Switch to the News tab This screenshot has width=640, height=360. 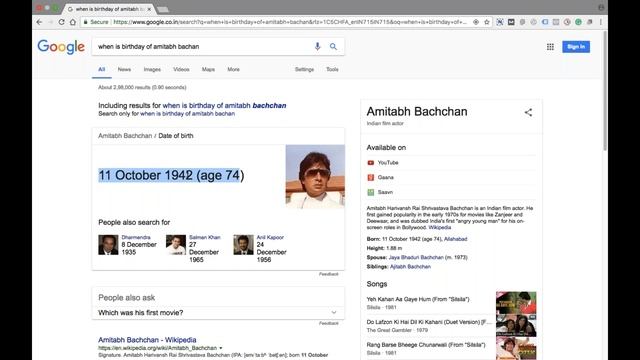pos(124,69)
